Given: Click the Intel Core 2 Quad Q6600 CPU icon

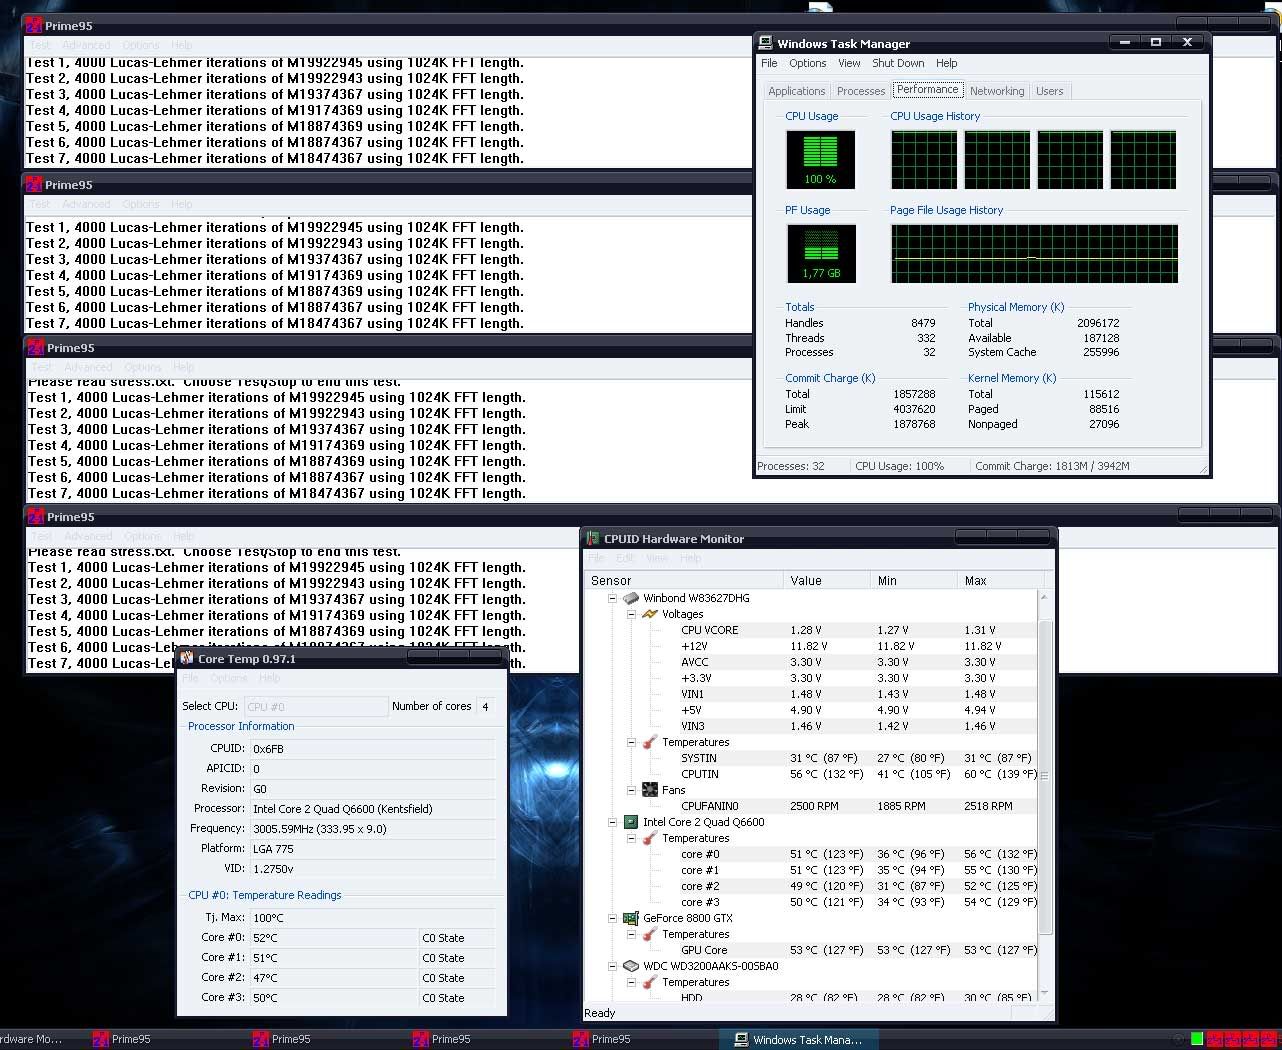Looking at the screenshot, I should pyautogui.click(x=631, y=822).
